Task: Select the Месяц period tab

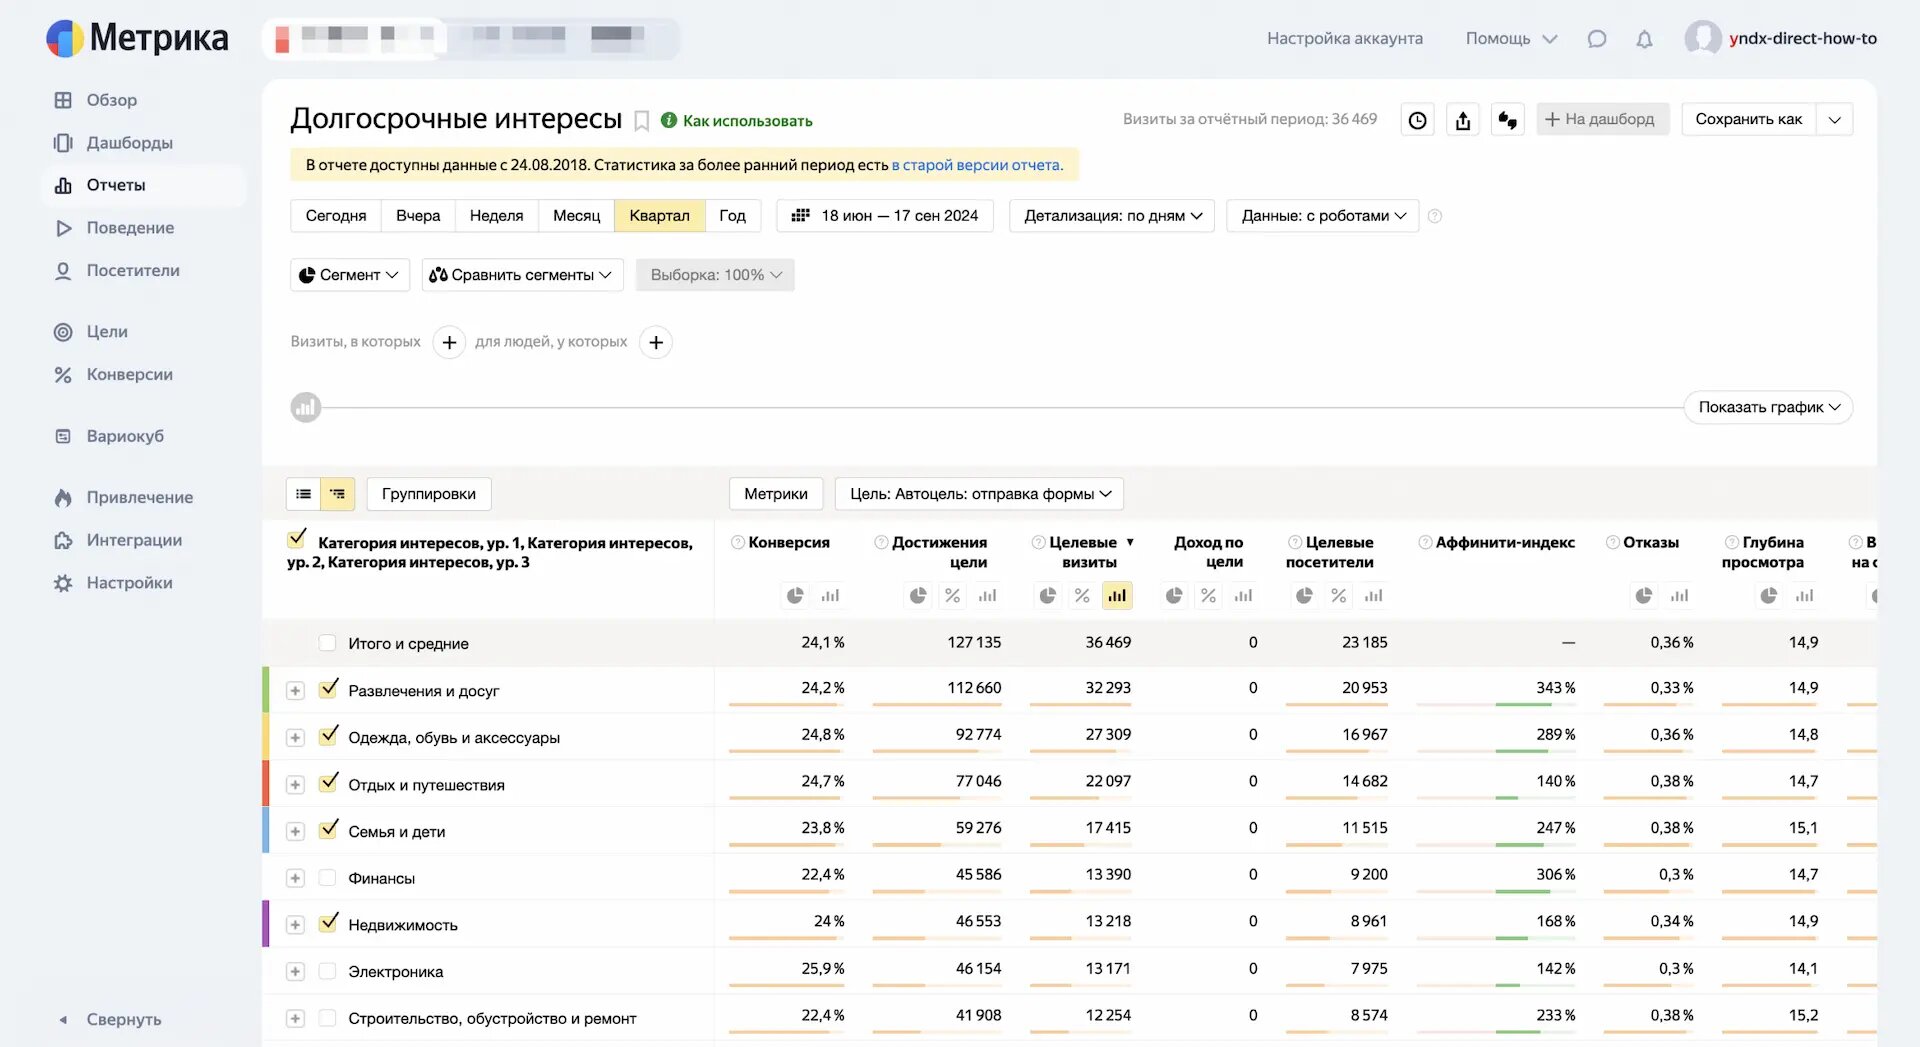Action: [576, 216]
